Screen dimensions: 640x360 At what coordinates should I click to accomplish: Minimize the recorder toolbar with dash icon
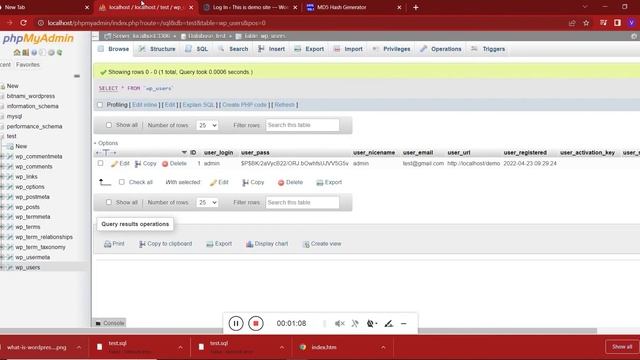[x=404, y=324]
